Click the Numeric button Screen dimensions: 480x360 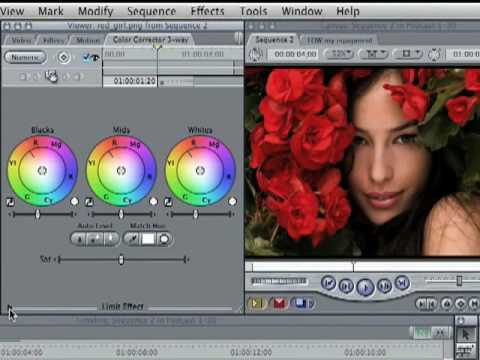[25, 57]
